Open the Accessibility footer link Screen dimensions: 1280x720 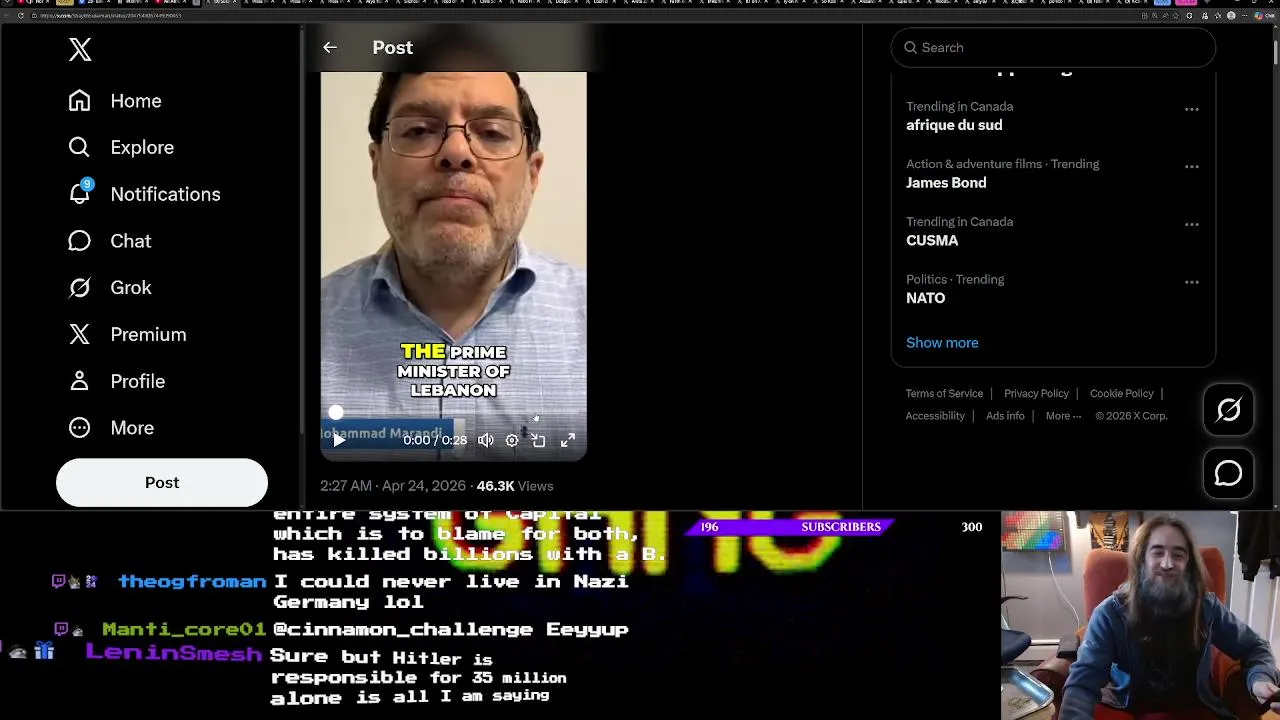(935, 416)
